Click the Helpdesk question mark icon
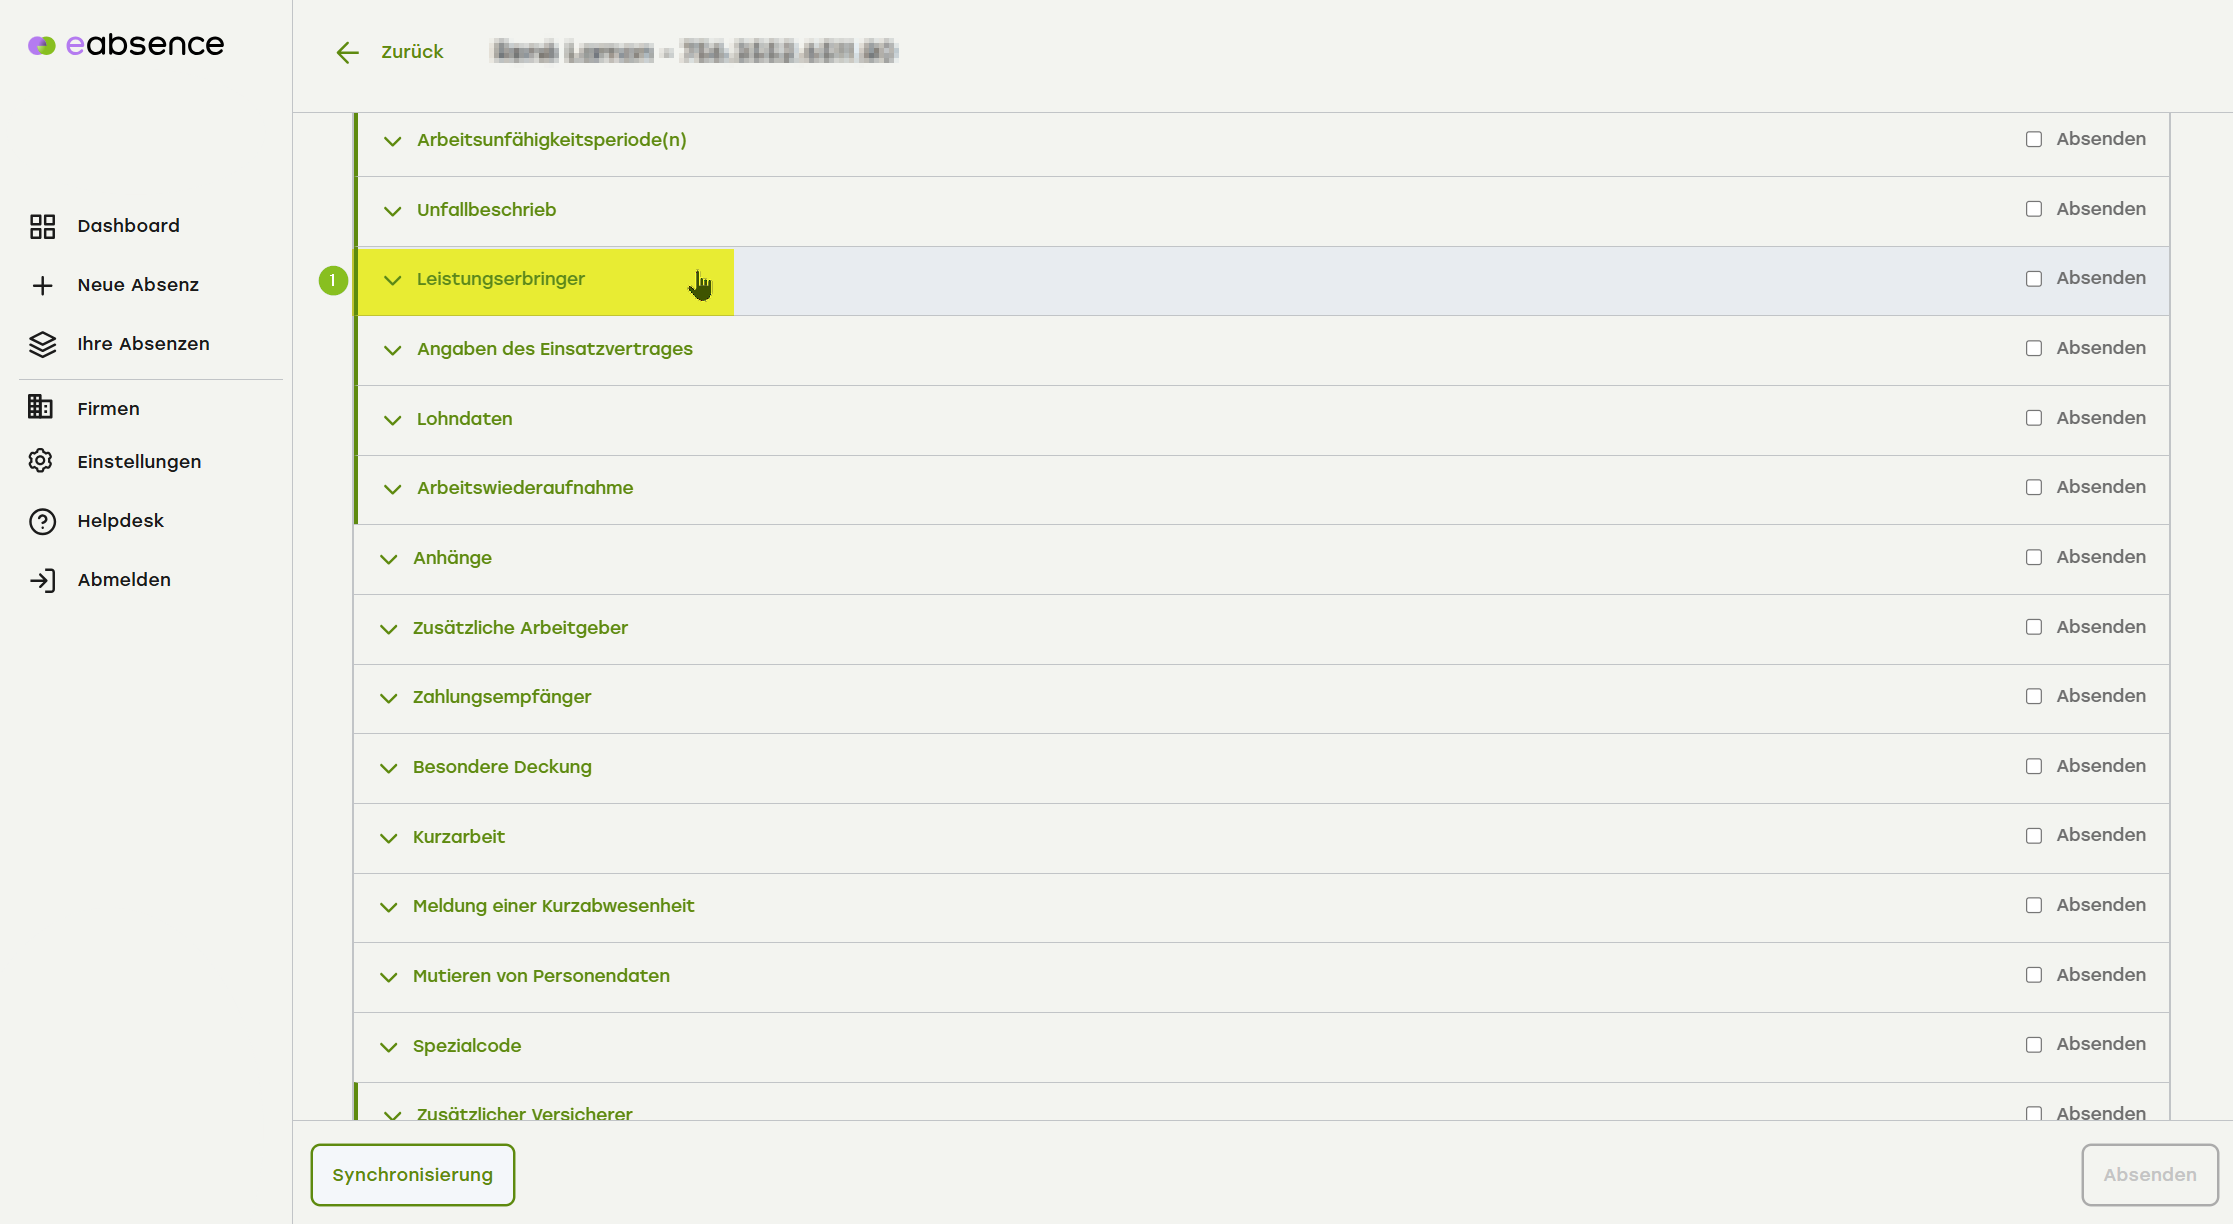The height and width of the screenshot is (1224, 2233). click(x=42, y=522)
